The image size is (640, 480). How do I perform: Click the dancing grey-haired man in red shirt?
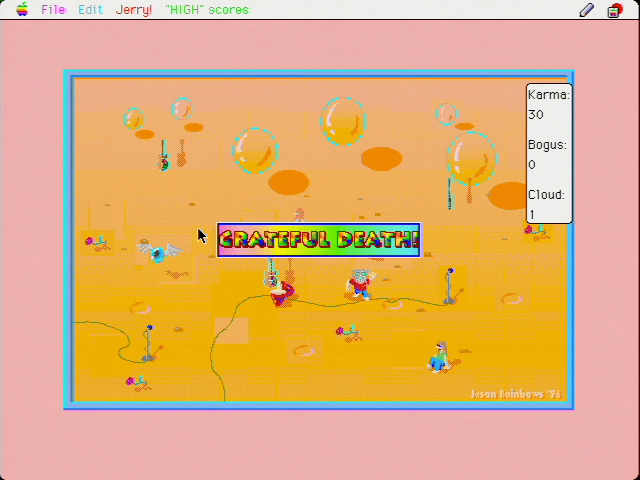pyautogui.click(x=360, y=284)
